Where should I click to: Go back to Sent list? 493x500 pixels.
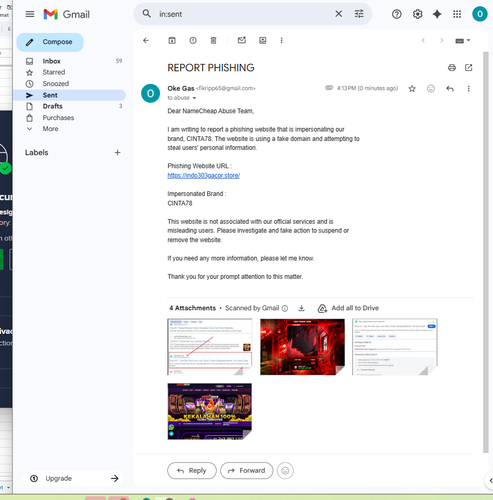[x=146, y=40]
